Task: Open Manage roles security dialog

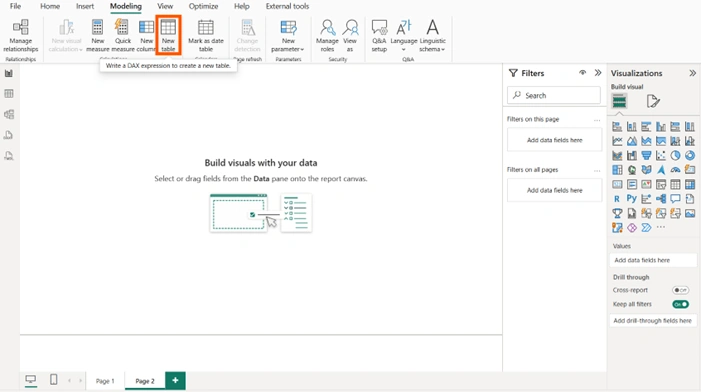Action: (x=327, y=36)
